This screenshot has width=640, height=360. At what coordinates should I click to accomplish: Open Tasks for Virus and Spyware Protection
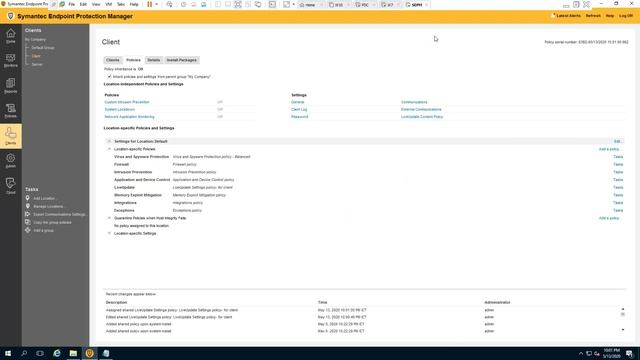(x=618, y=157)
